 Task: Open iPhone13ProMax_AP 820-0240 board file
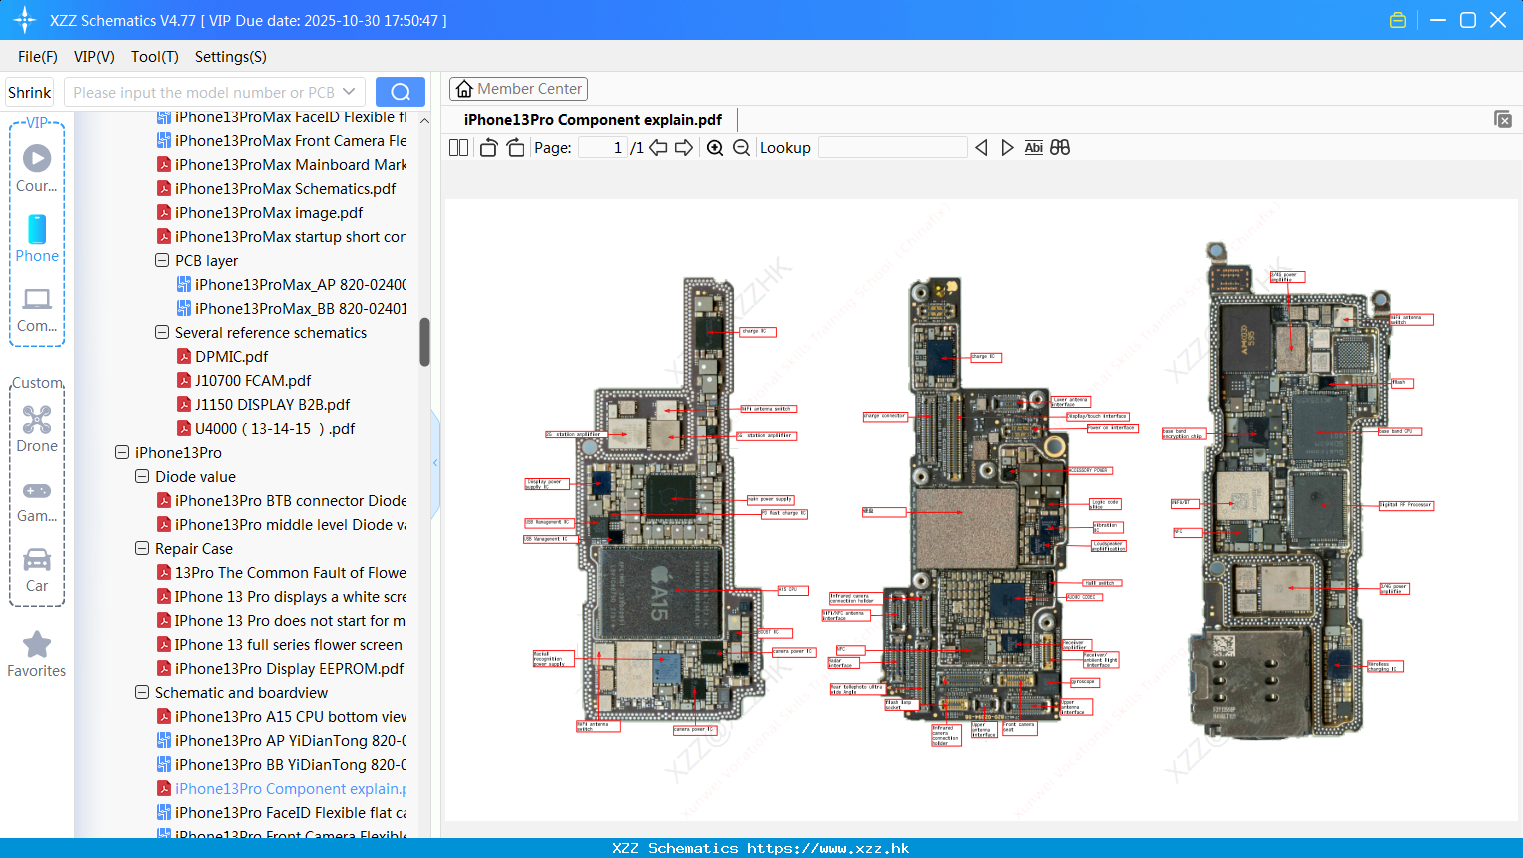(299, 284)
